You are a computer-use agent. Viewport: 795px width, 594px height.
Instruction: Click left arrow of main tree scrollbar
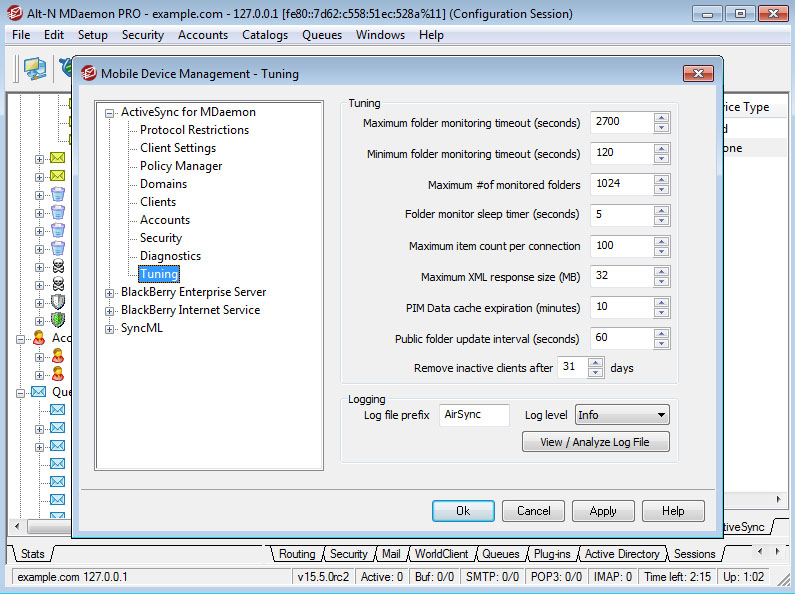pyautogui.click(x=17, y=526)
